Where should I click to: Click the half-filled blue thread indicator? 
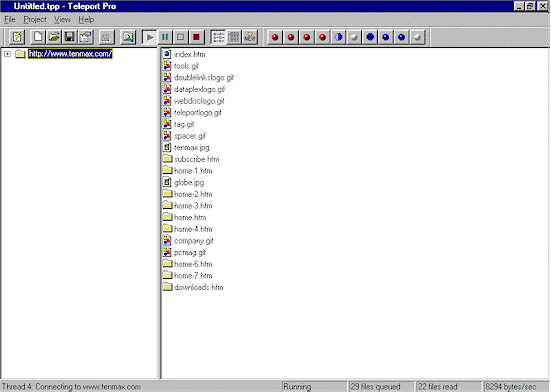[338, 37]
